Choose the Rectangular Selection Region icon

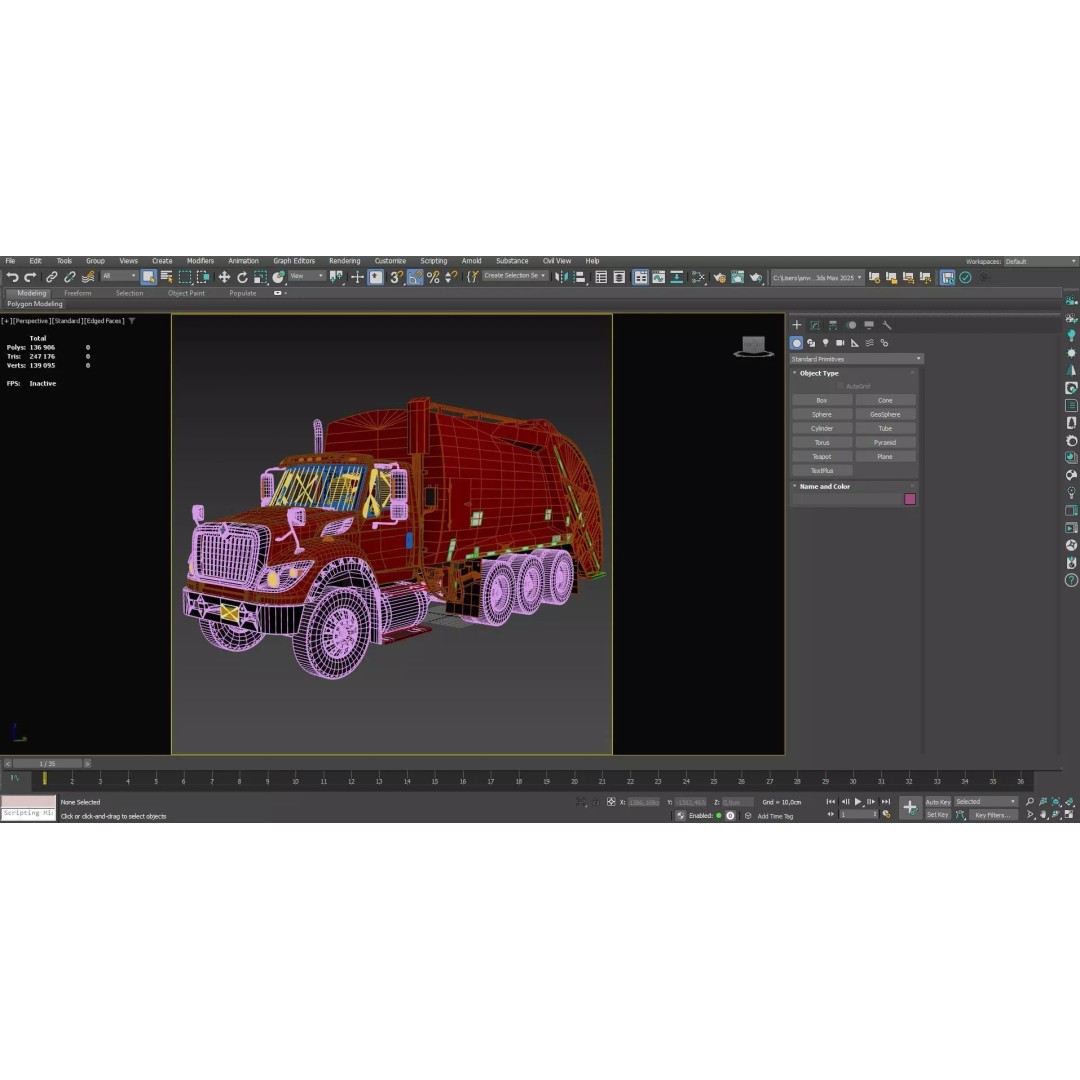point(185,277)
